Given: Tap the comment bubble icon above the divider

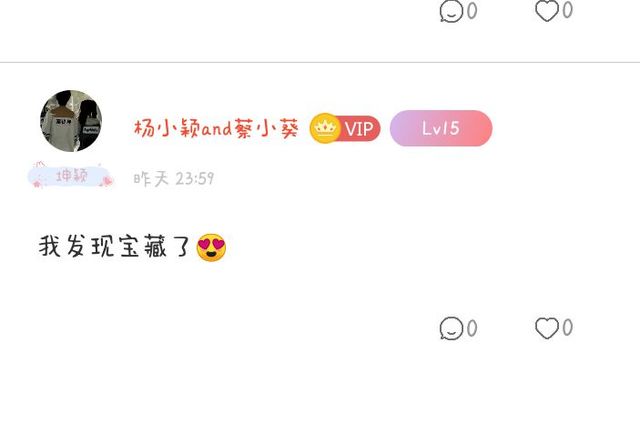Looking at the screenshot, I should [451, 11].
